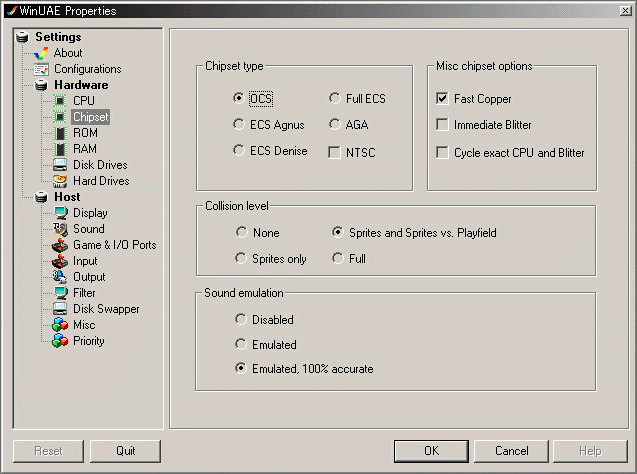Click the Game & I/O Ports joystick icon
The height and width of the screenshot is (474, 637).
[x=60, y=245]
